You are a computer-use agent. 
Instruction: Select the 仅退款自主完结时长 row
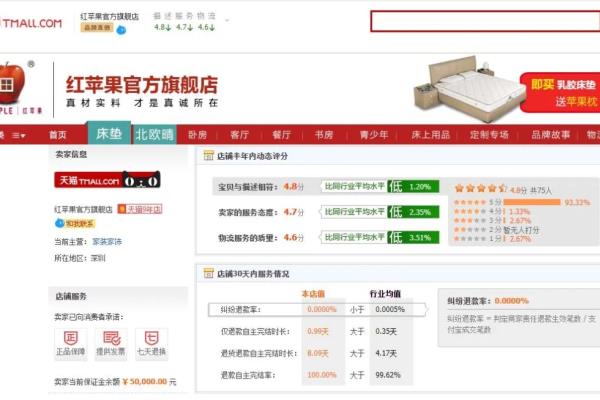(x=311, y=331)
